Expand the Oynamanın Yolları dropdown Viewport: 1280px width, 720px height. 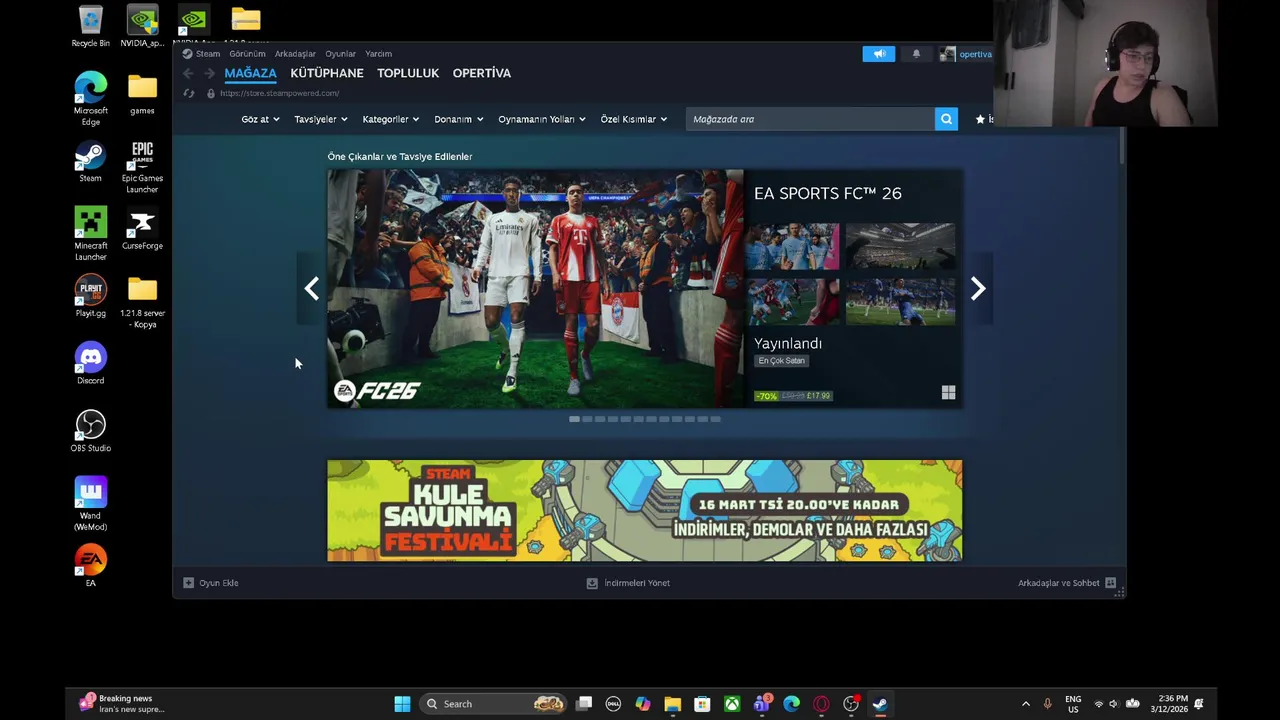coord(542,119)
